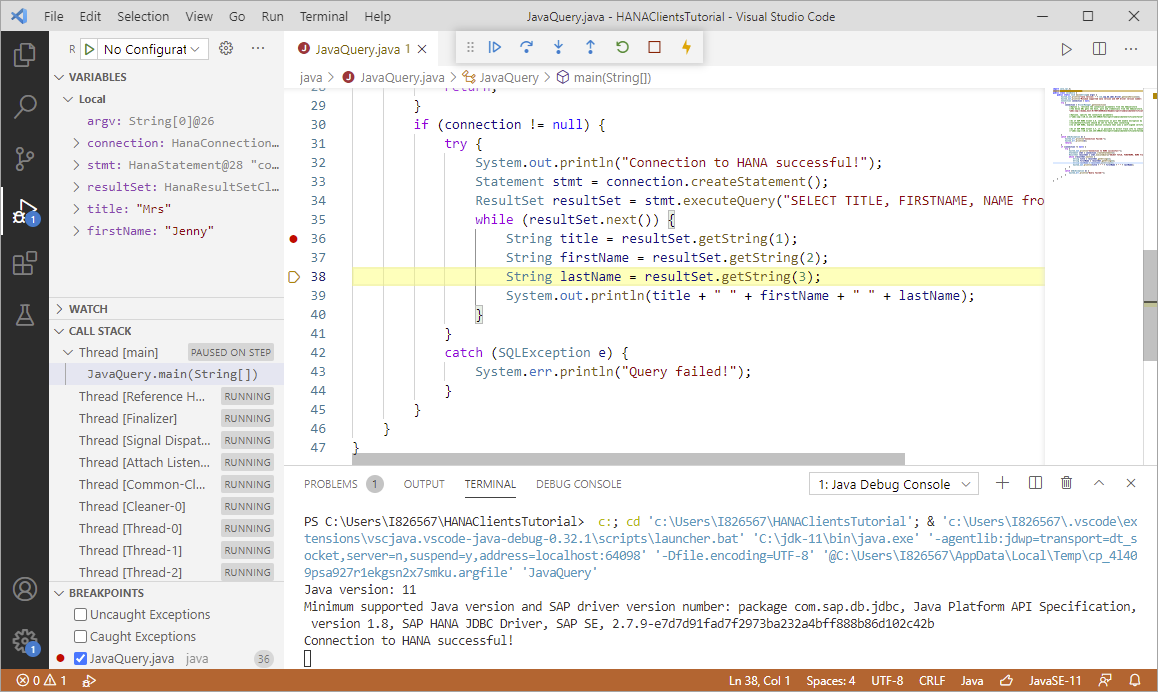
Task: Toggle the breakpoint on line 36
Action: click(x=293, y=239)
